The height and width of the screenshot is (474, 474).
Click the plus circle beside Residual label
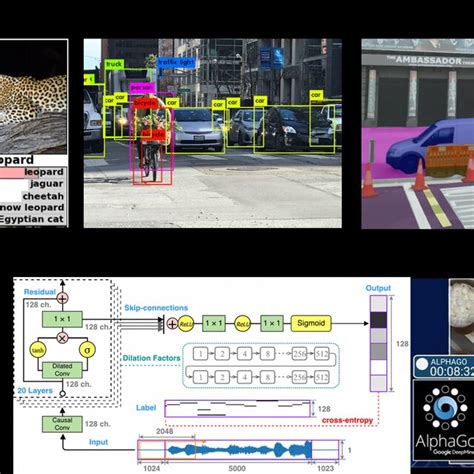point(62,298)
